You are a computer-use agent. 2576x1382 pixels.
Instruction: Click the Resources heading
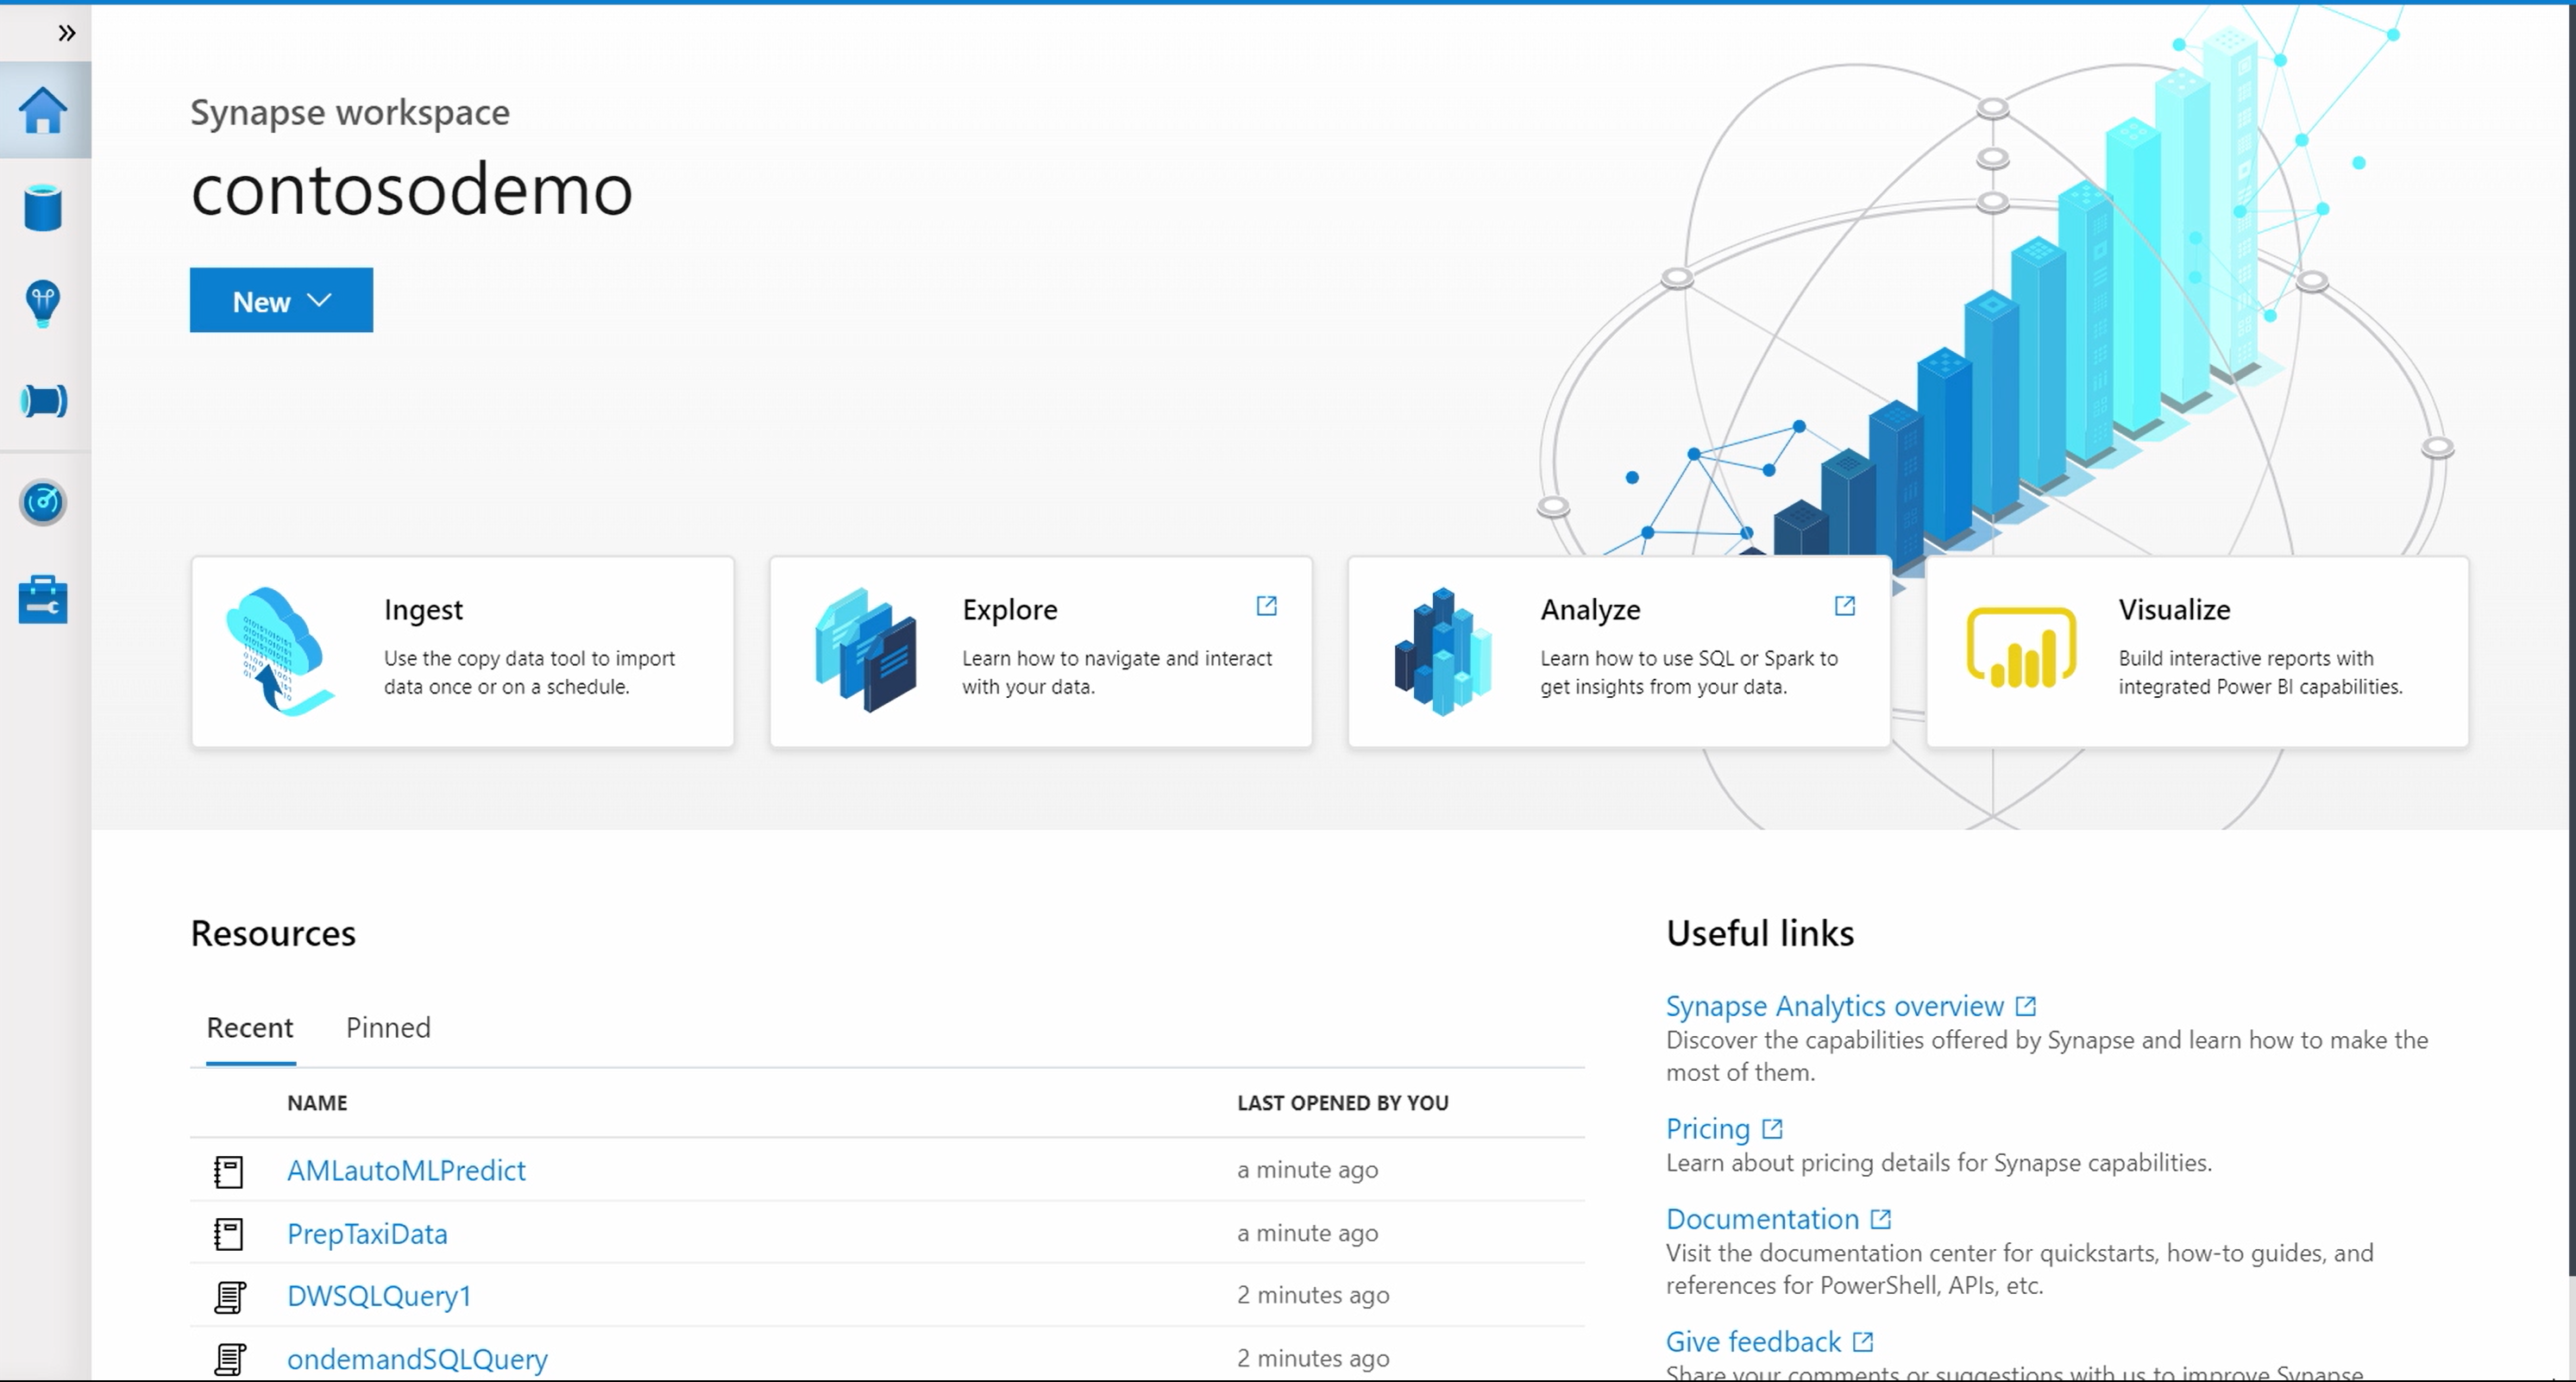click(273, 933)
